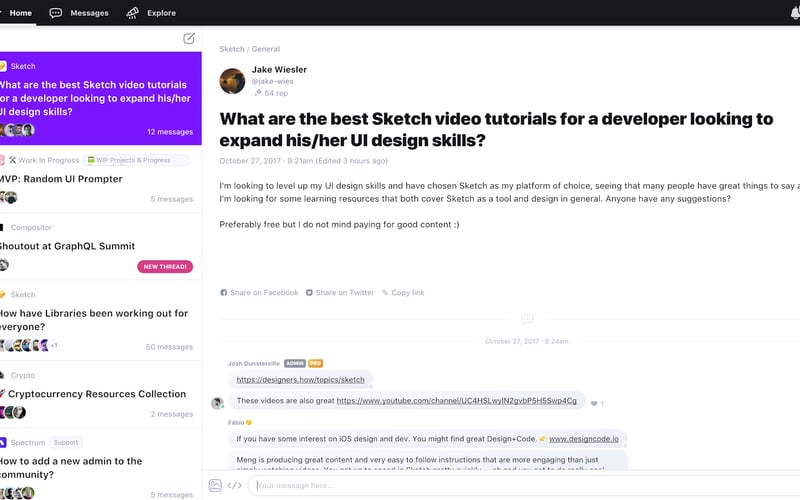Viewport: 800px width, 500px height.
Task: Click the Explore telescope icon
Action: tap(133, 13)
